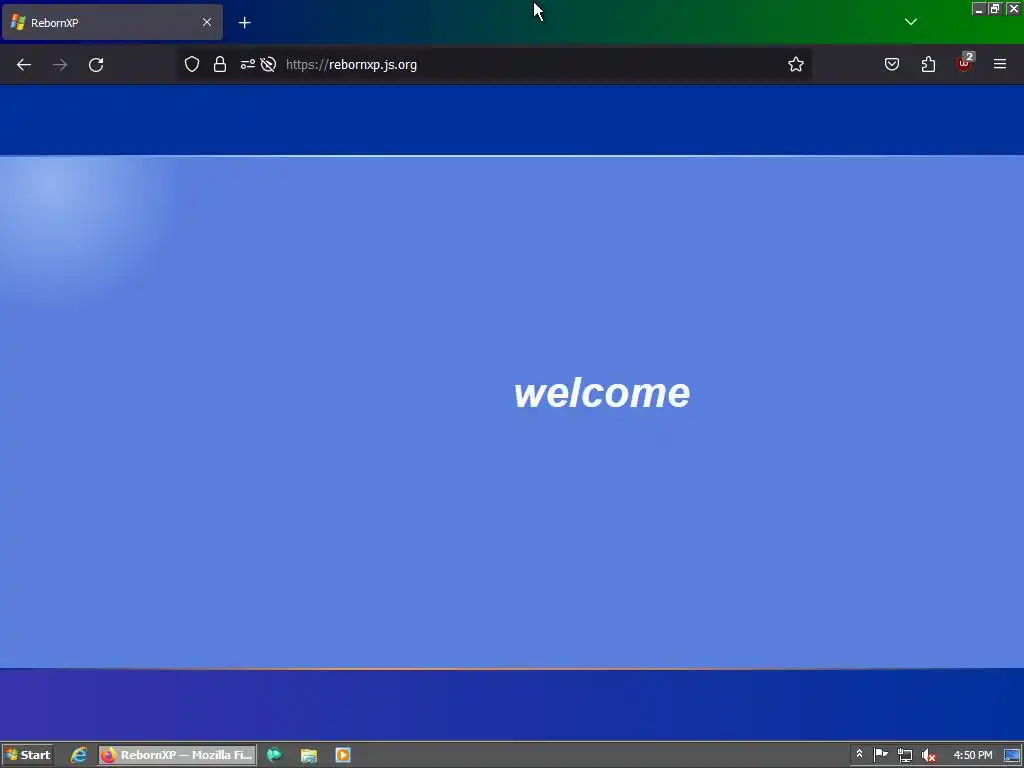Reload the RebornXP page
Viewport: 1024px width, 768px height.
[96, 65]
